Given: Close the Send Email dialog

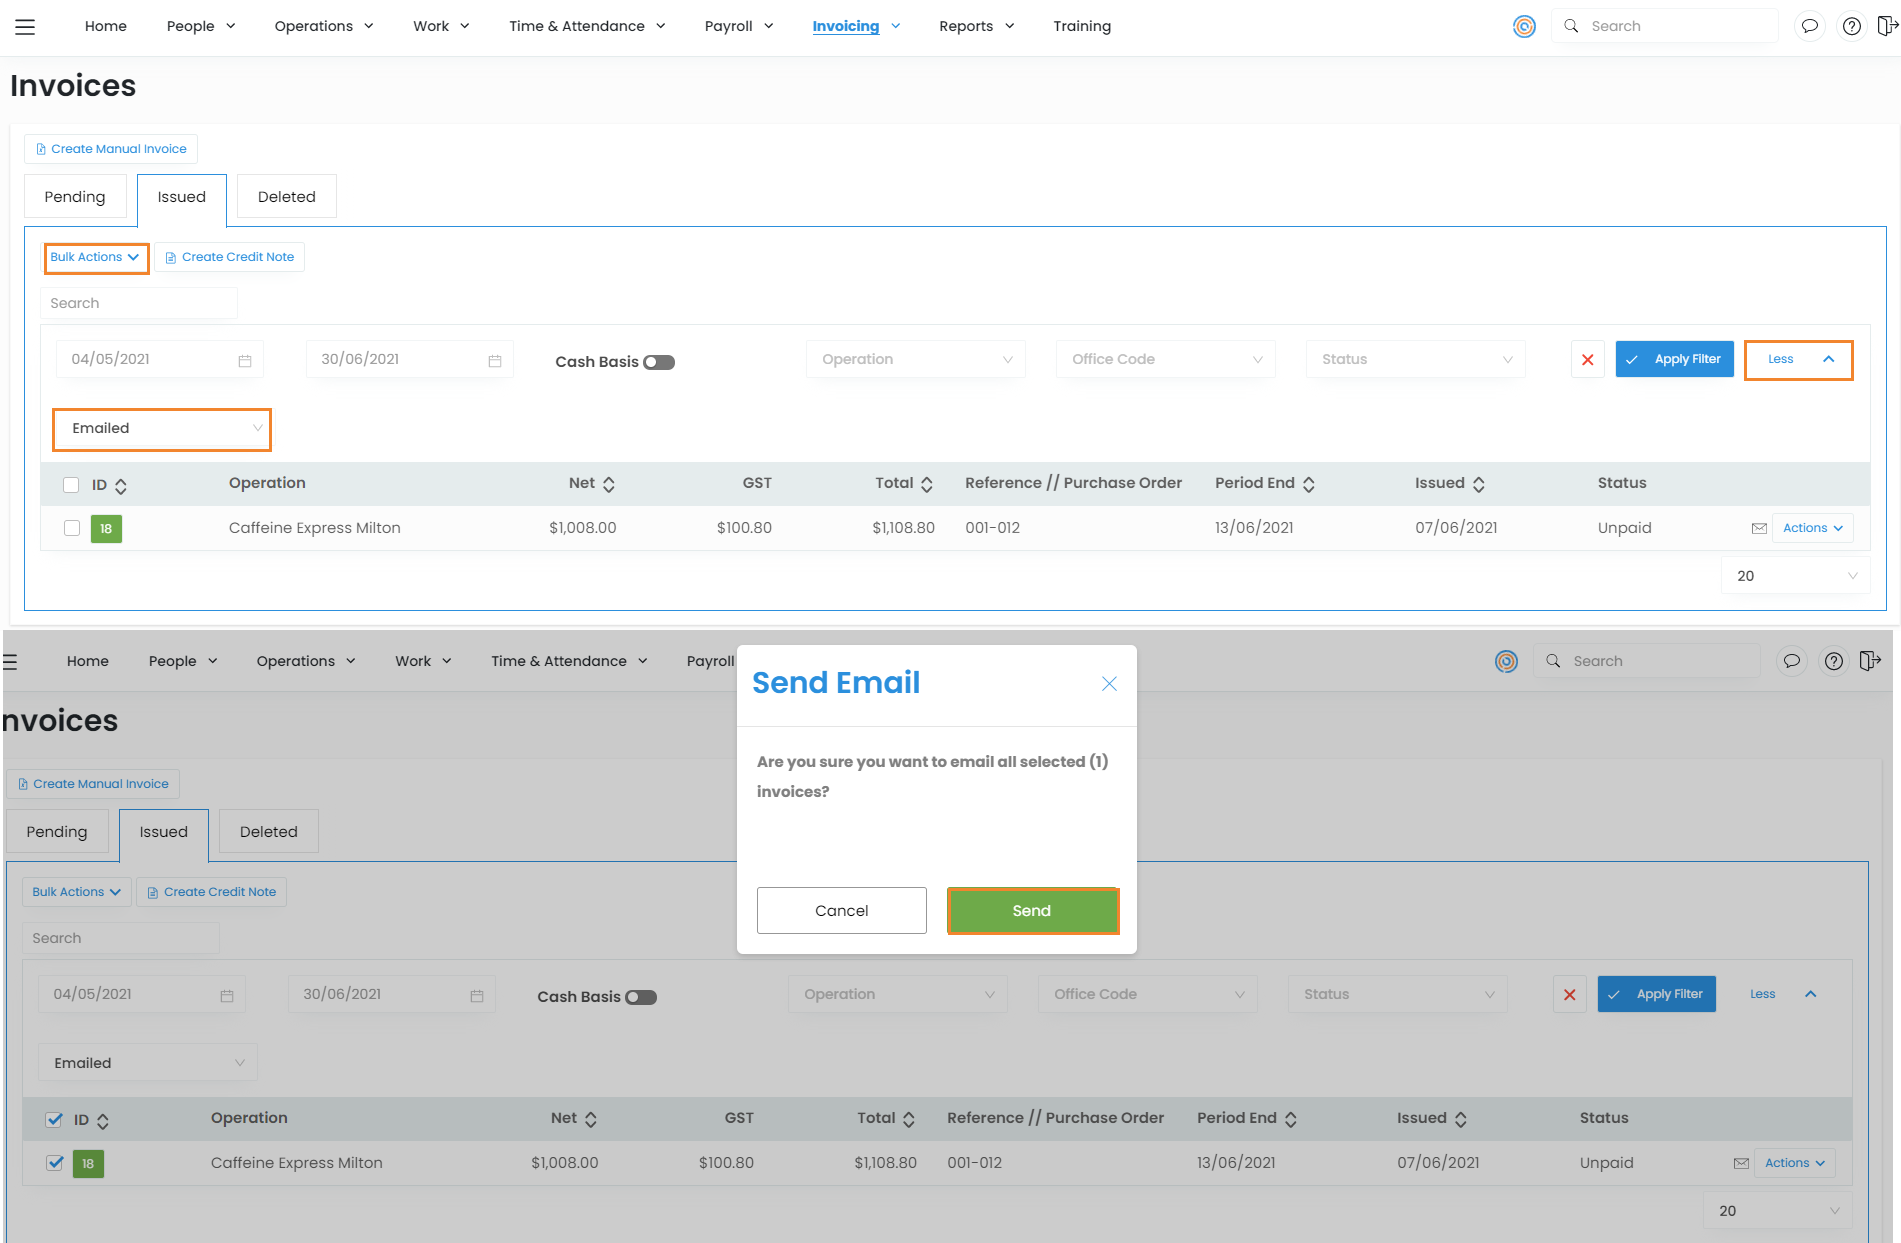Looking at the screenshot, I should pyautogui.click(x=1108, y=684).
